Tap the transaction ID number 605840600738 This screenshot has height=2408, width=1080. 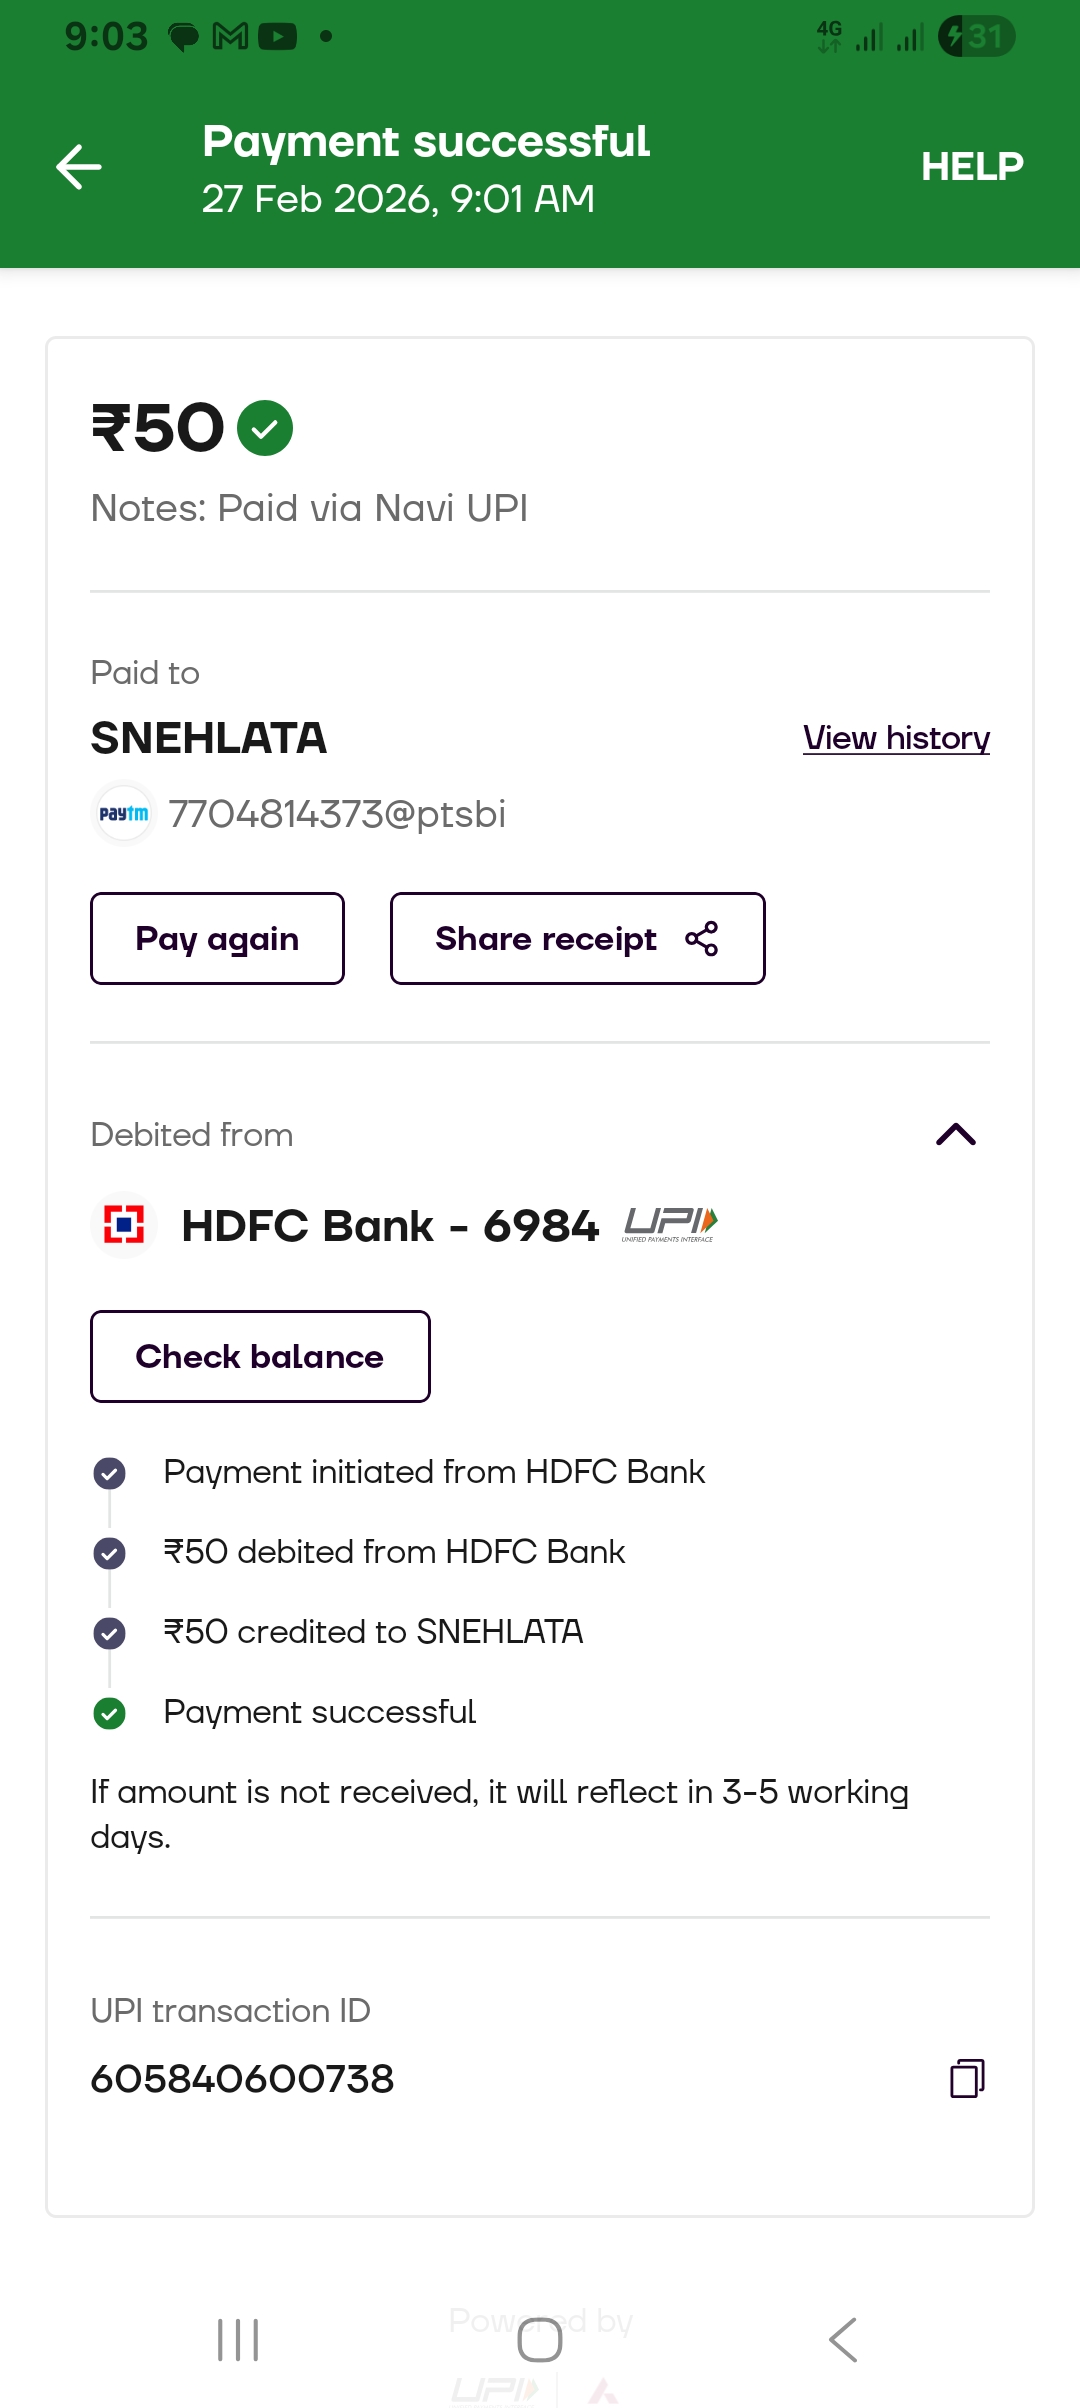click(242, 2079)
